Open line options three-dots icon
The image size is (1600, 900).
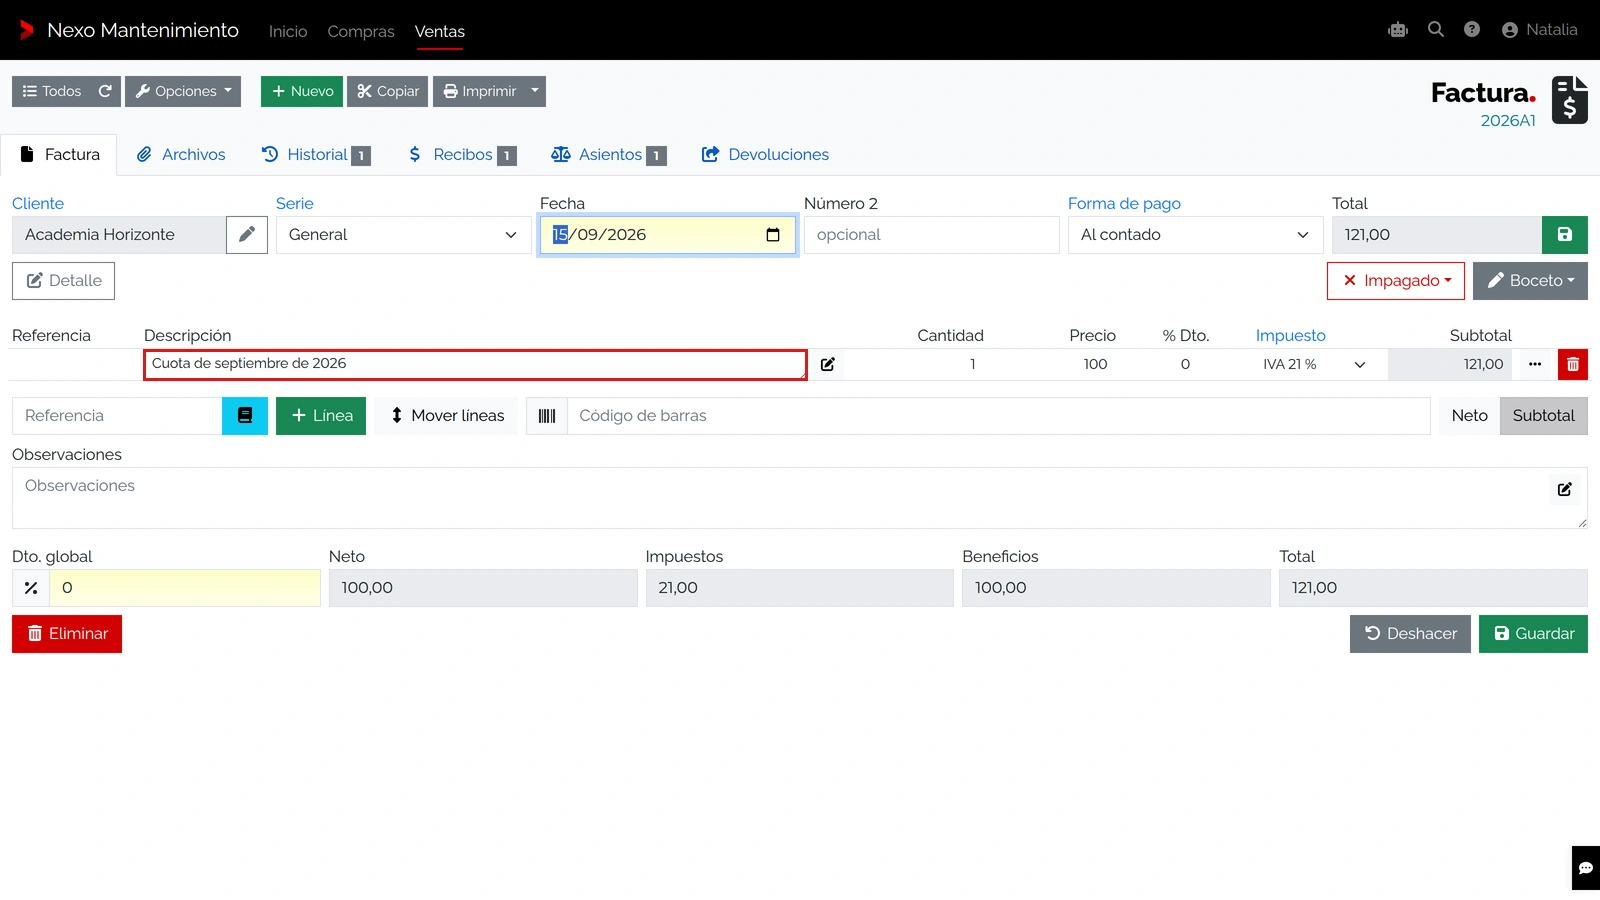[1535, 364]
